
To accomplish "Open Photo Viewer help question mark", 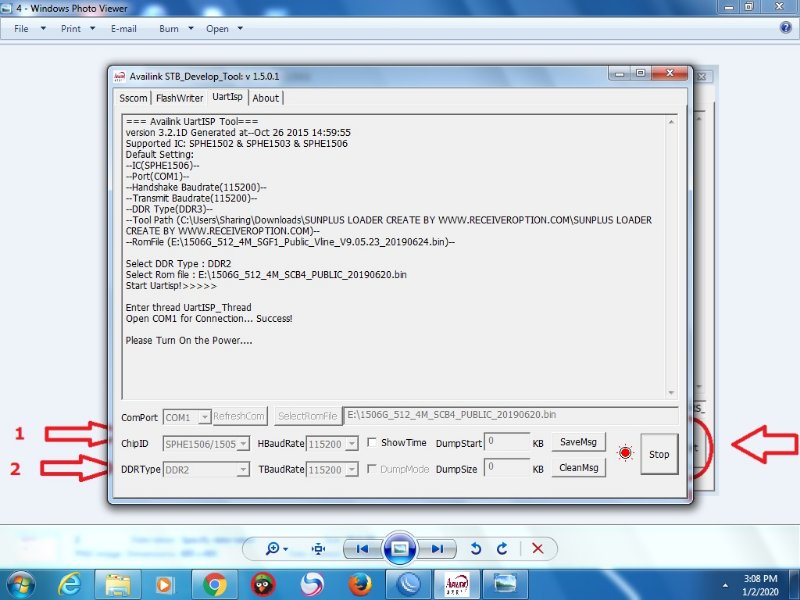I will [x=785, y=28].
